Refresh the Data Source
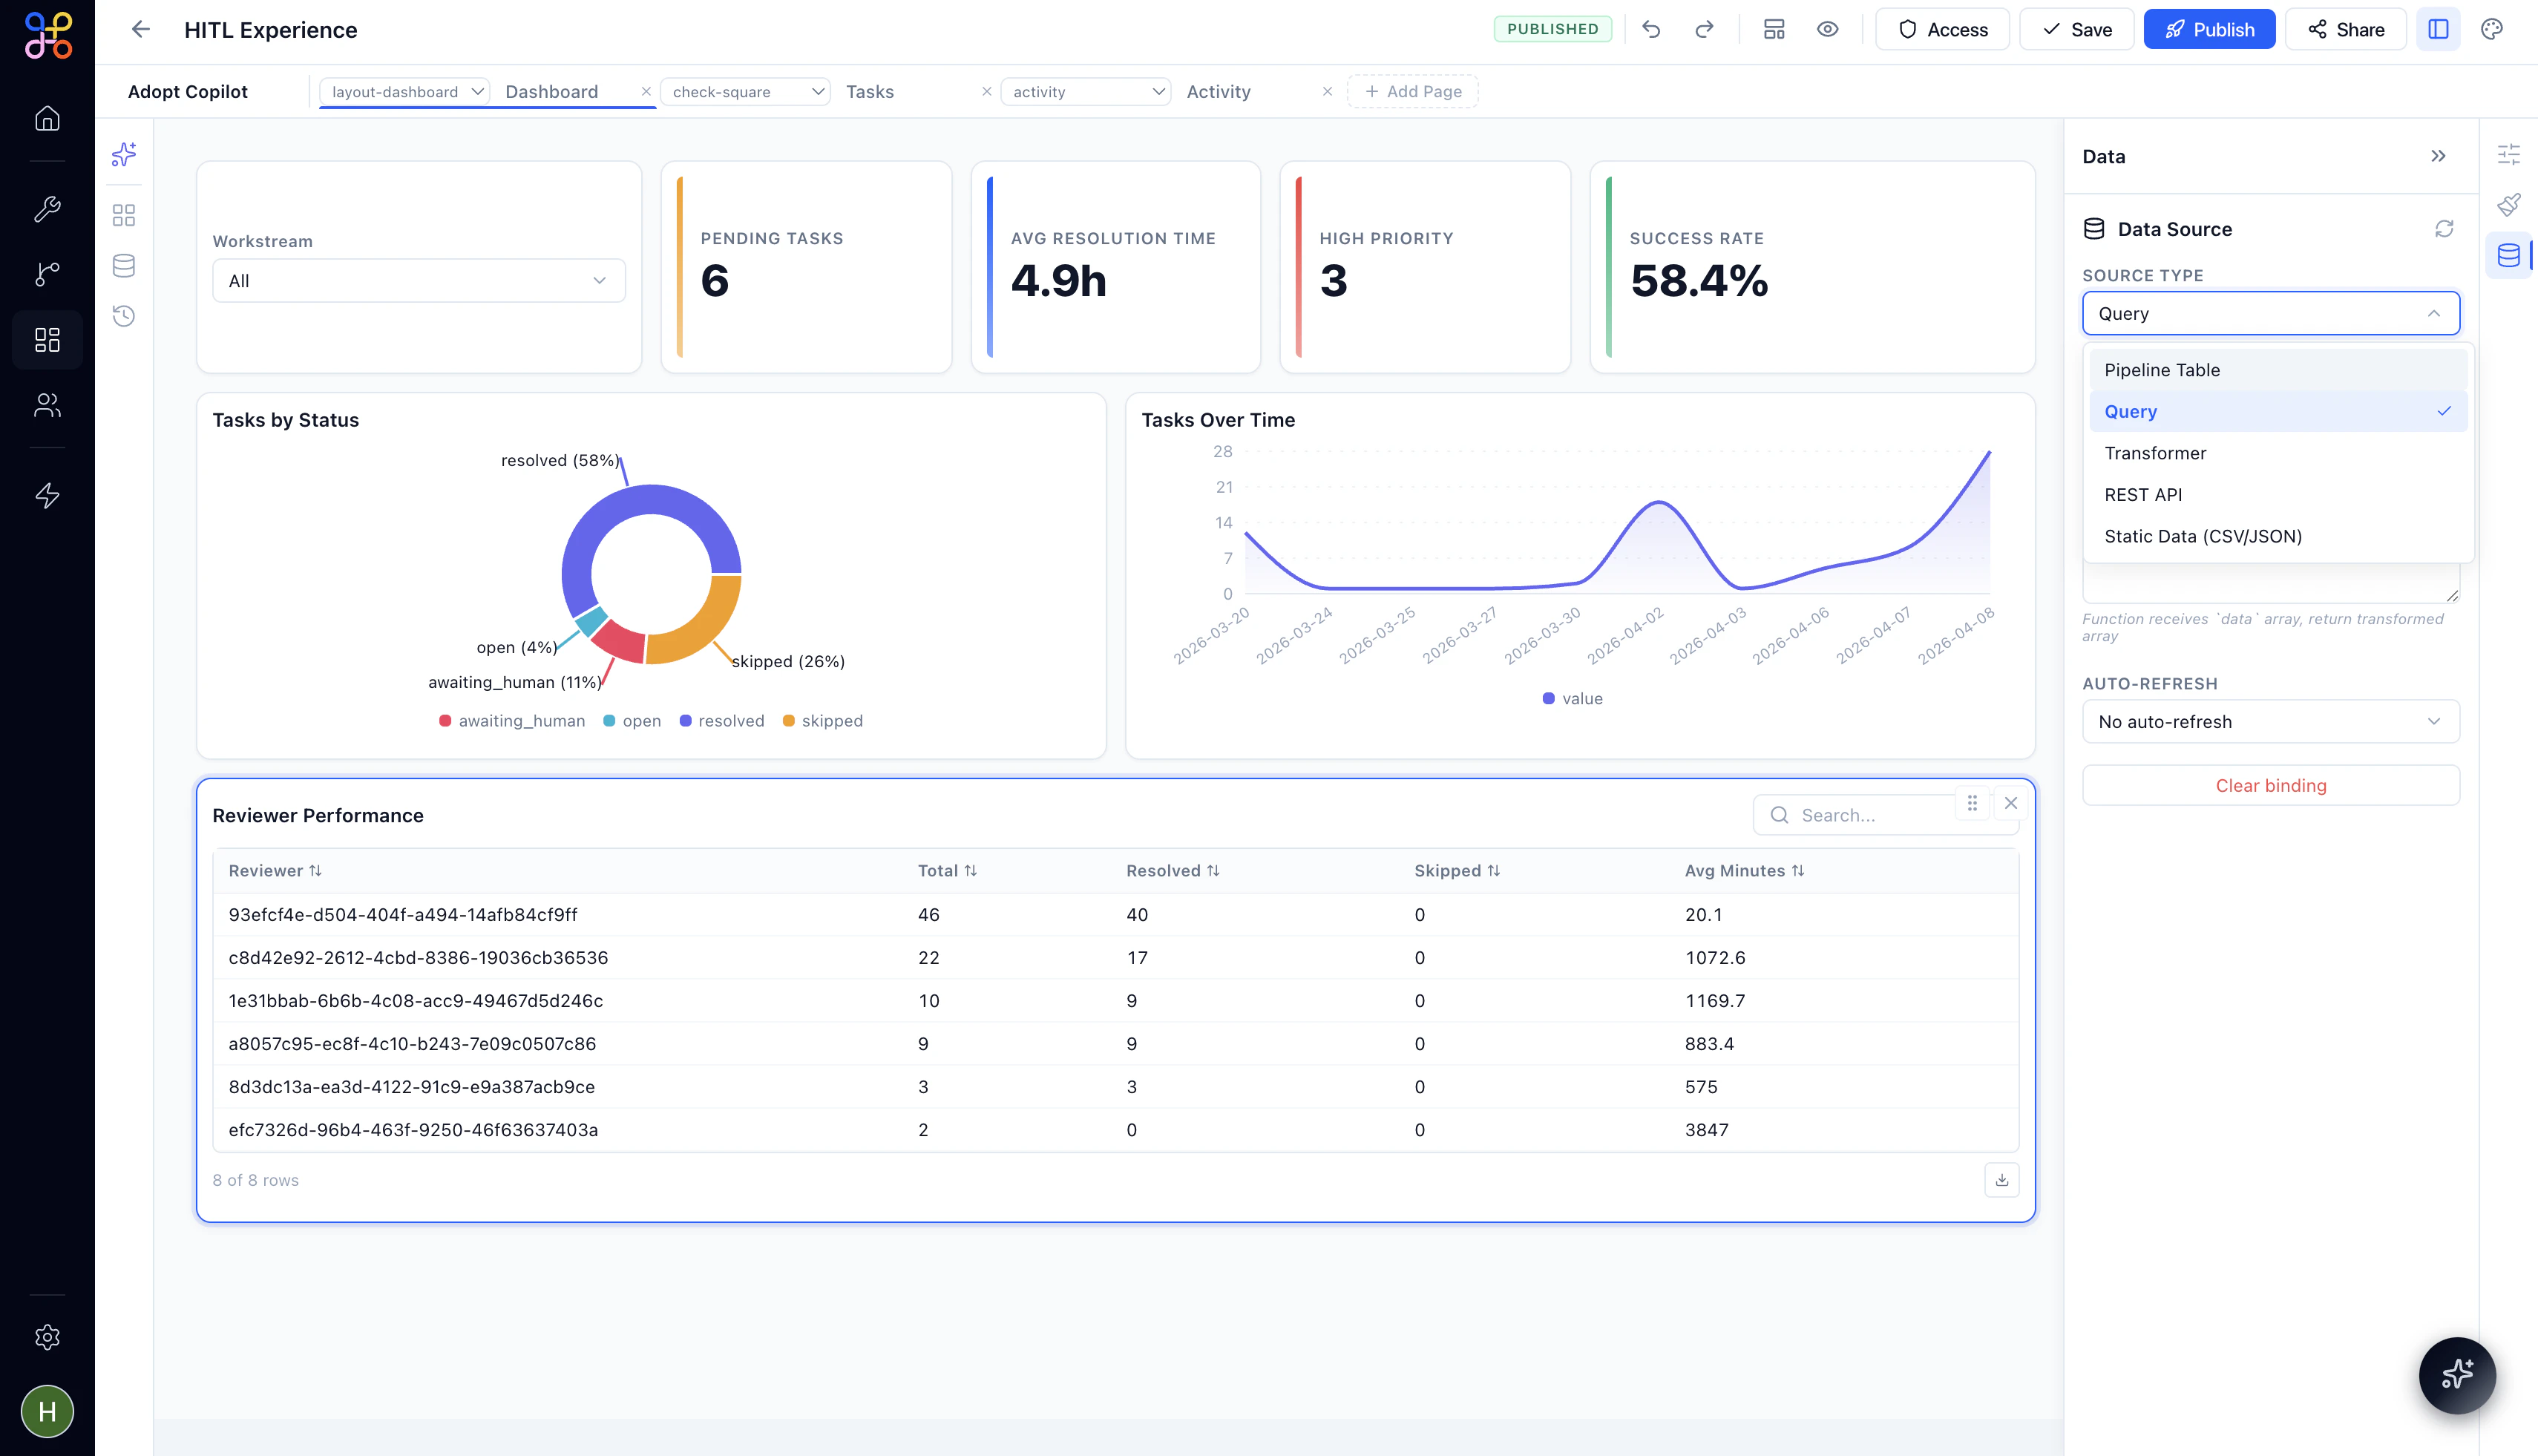 click(x=2444, y=229)
